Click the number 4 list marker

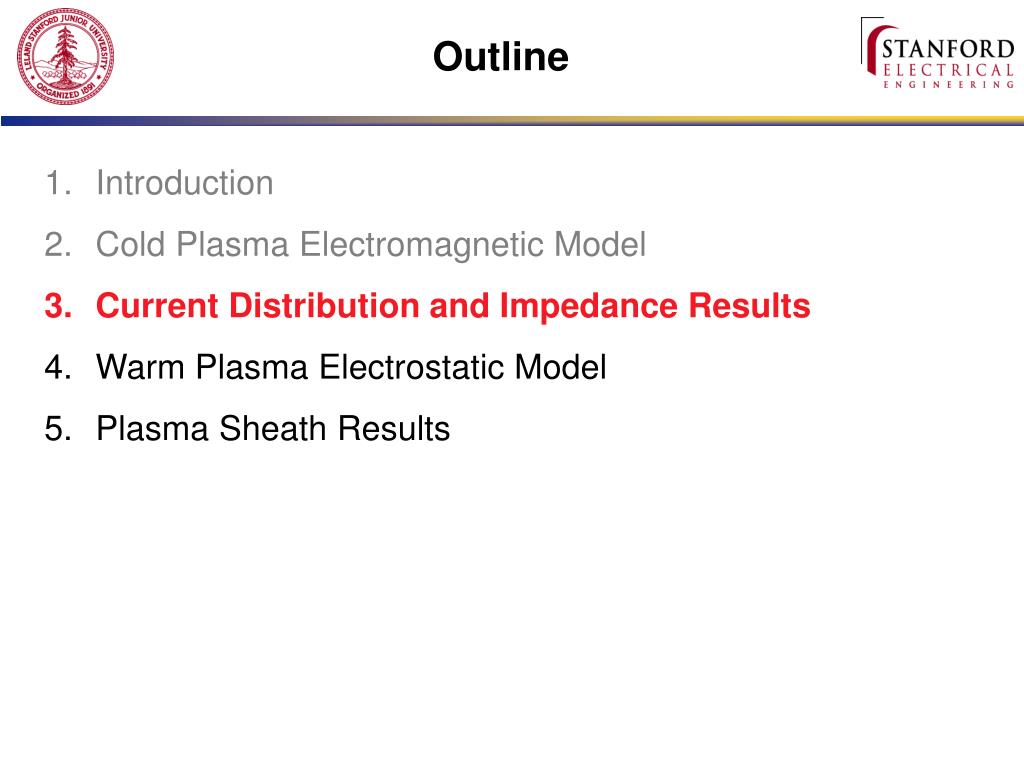pyautogui.click(x=58, y=367)
